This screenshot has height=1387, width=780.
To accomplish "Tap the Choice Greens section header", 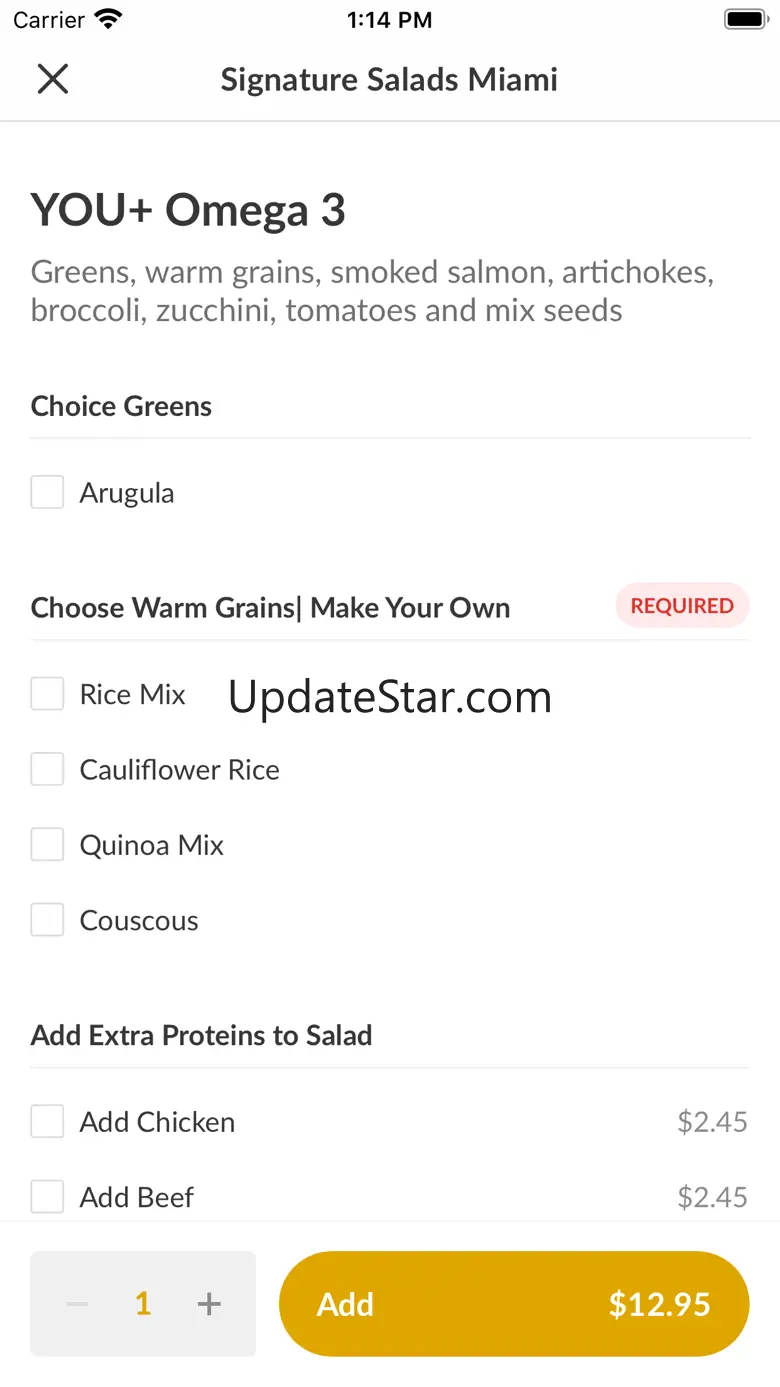I will coord(121,406).
